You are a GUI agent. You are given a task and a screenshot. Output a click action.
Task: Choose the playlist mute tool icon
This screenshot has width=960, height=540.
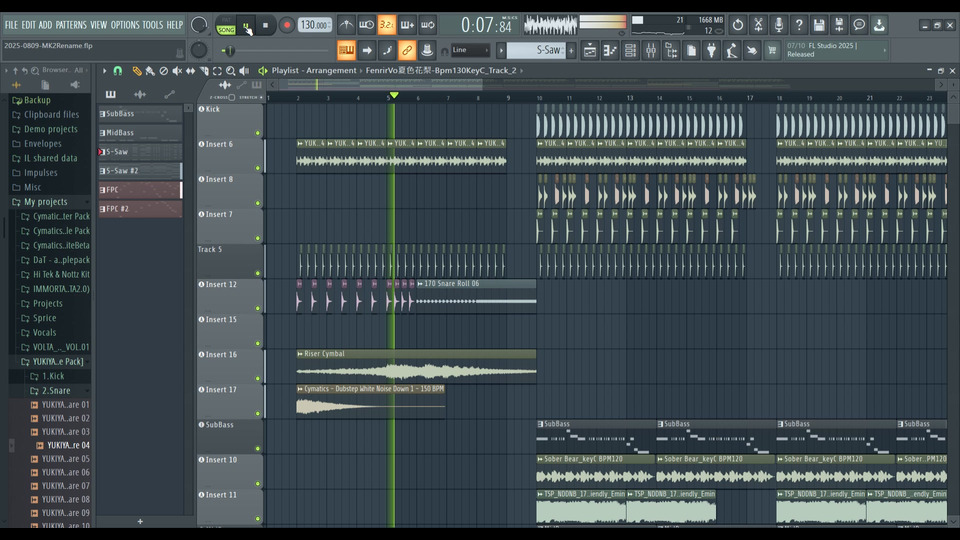pos(177,71)
